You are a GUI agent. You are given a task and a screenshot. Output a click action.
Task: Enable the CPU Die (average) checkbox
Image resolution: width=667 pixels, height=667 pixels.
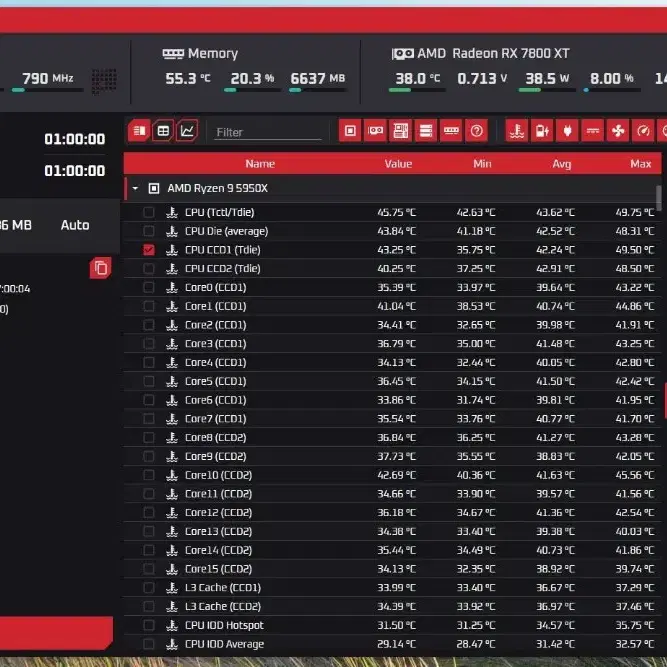tap(149, 231)
